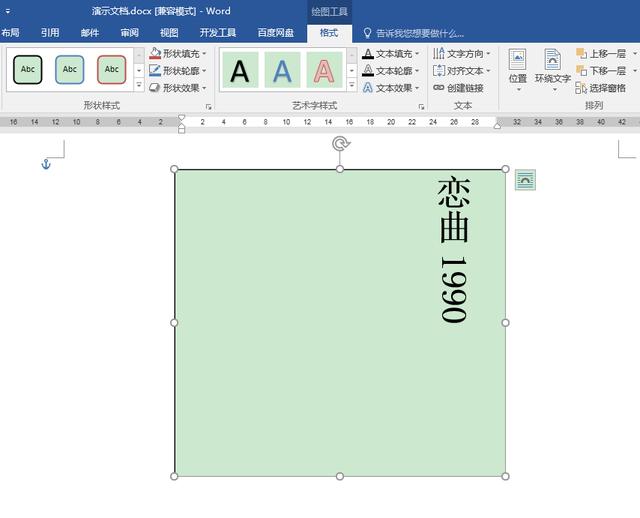The width and height of the screenshot is (640, 518).
Task: Switch to the Layout (布局) tab
Action: coord(10,33)
